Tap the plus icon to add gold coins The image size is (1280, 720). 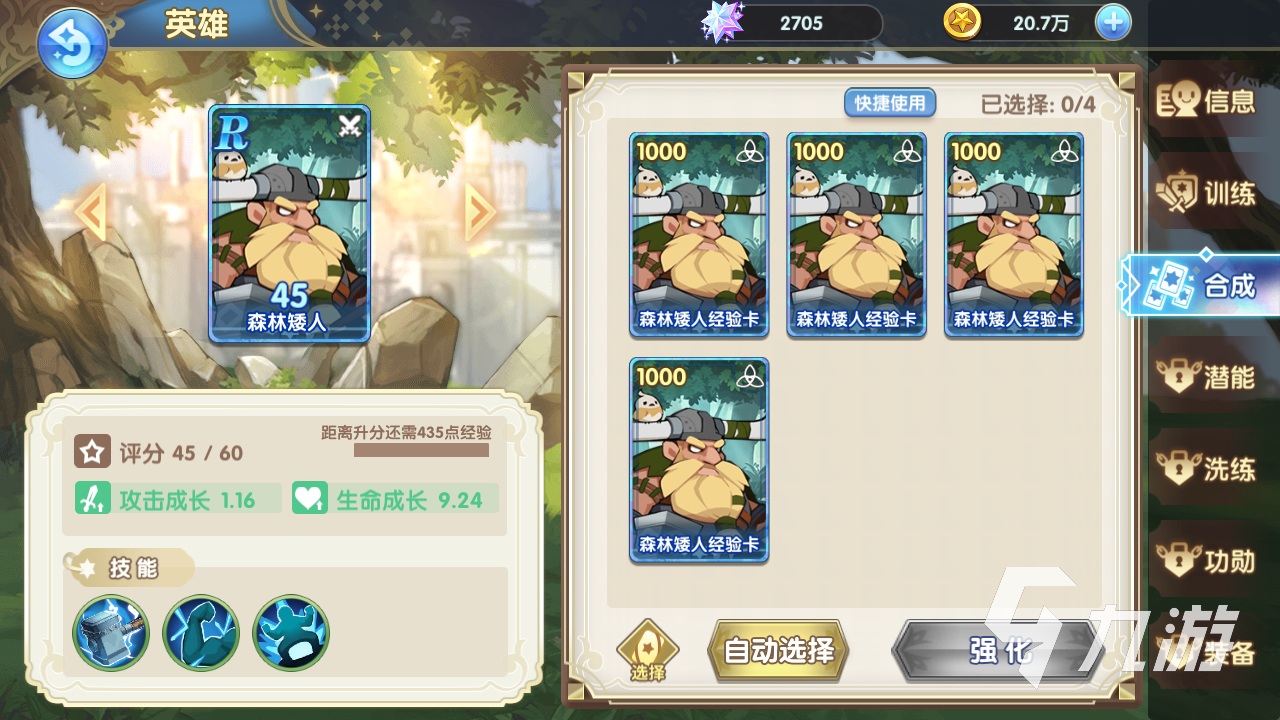click(x=1113, y=22)
